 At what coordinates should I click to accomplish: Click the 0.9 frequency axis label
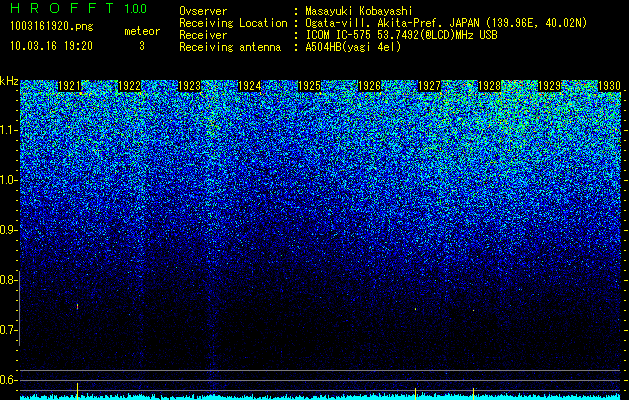coord(9,230)
